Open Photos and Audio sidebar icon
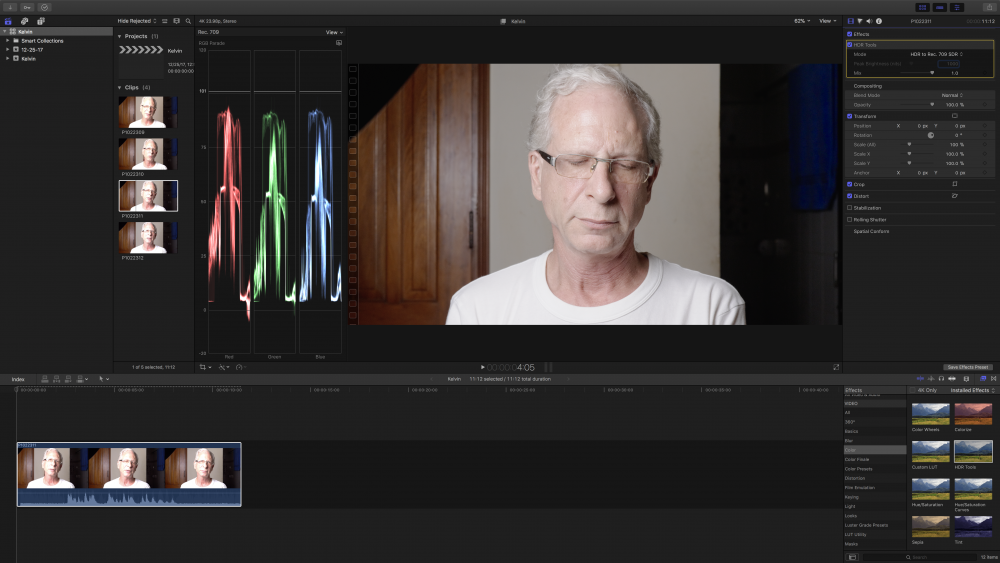1000x563 pixels. (x=25, y=20)
